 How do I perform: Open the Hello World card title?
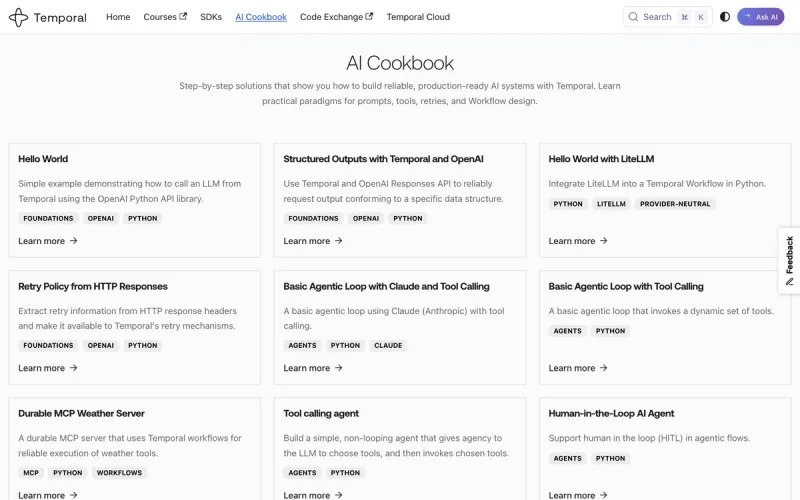click(43, 159)
